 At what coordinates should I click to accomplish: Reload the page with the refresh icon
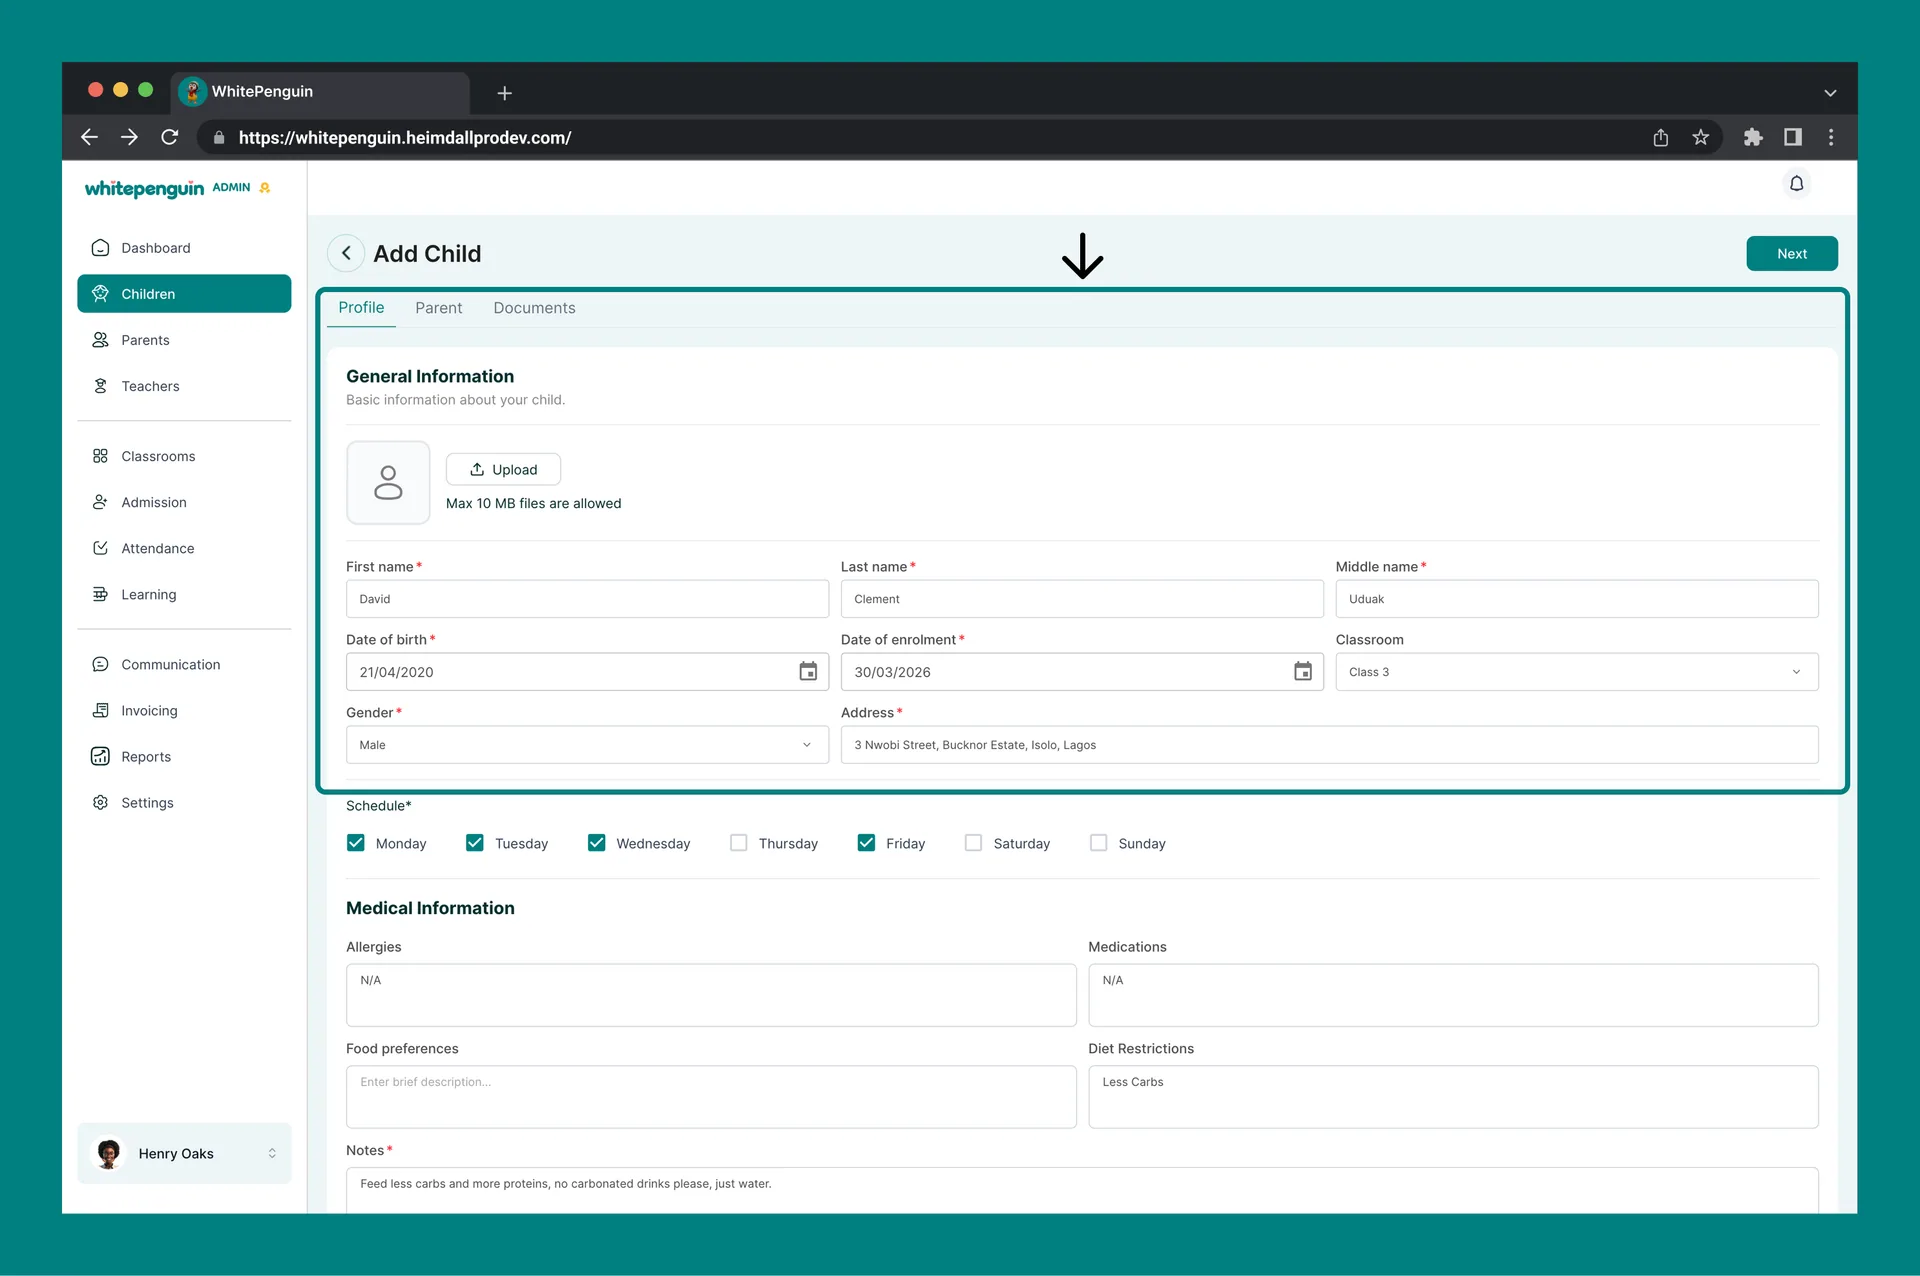click(x=170, y=137)
